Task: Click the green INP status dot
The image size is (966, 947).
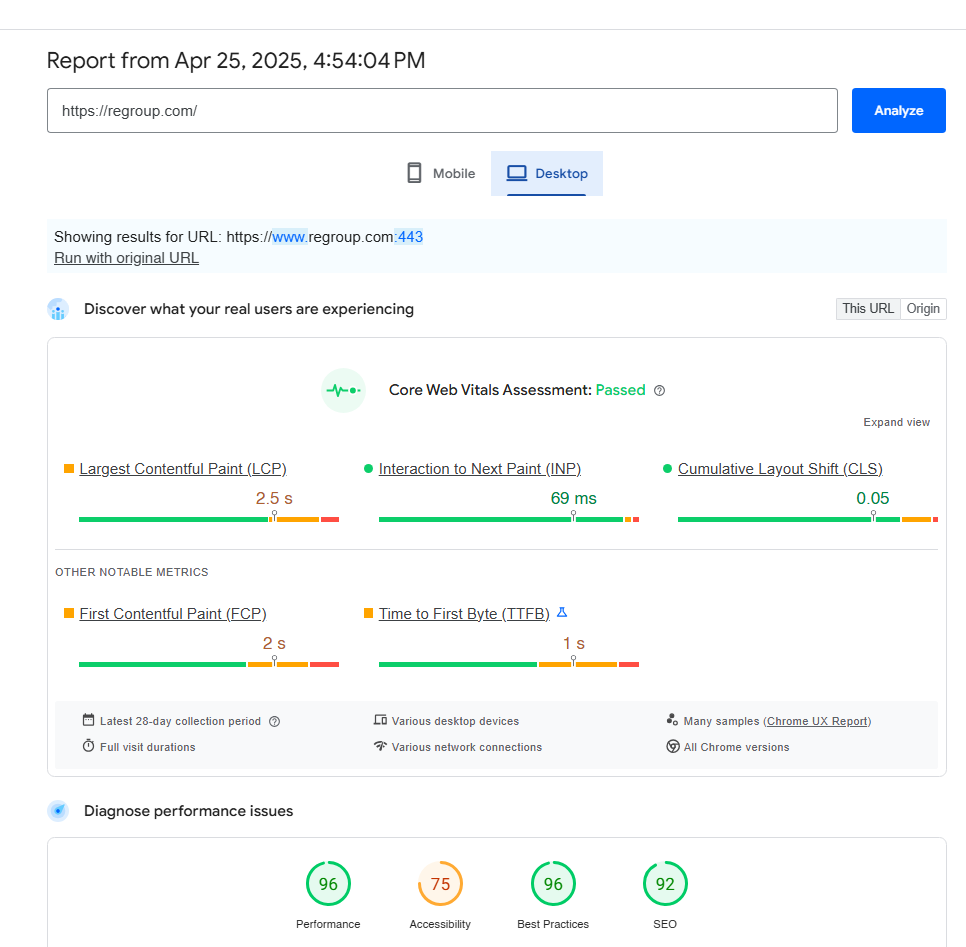Action: pos(368,469)
